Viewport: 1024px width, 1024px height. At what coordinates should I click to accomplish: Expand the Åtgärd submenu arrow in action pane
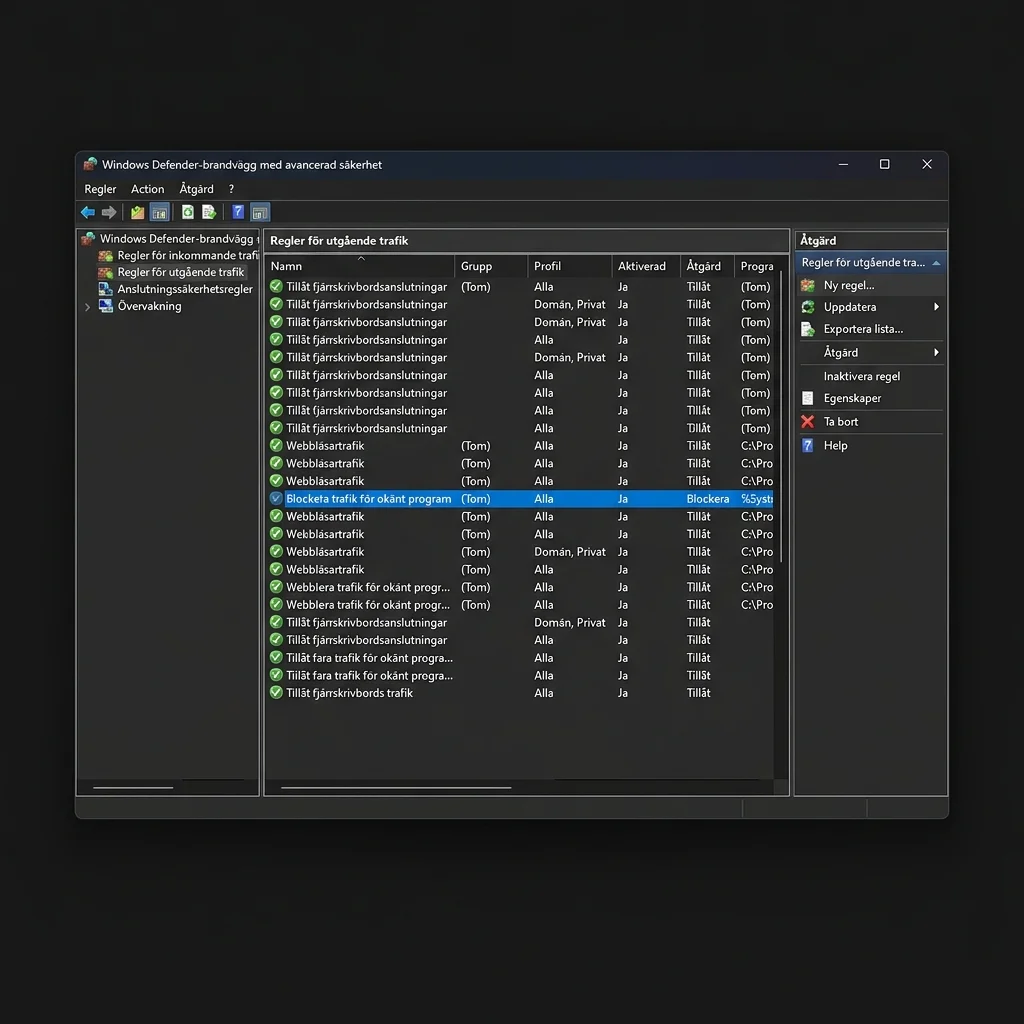936,353
